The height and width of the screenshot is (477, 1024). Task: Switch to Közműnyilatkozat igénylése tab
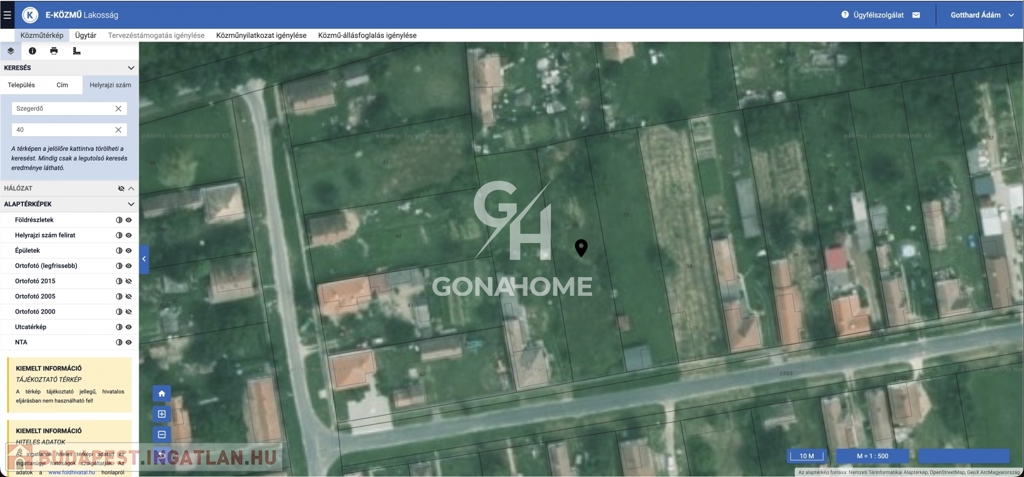click(x=261, y=35)
